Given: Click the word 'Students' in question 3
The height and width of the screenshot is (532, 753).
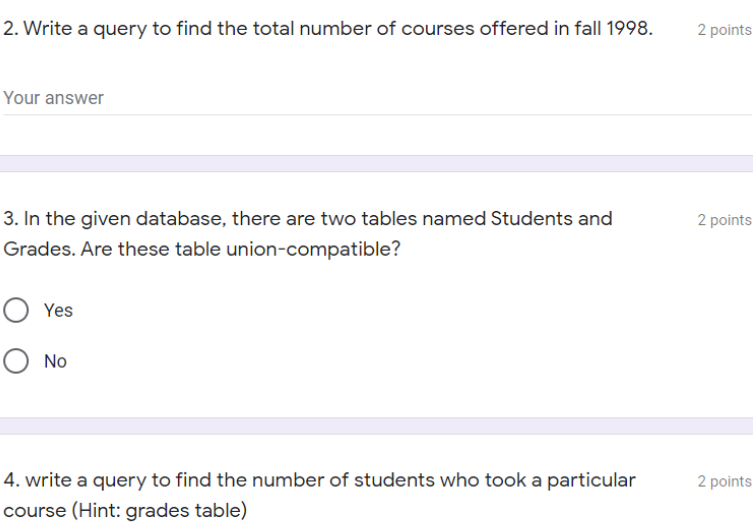Looking at the screenshot, I should coord(532,219).
